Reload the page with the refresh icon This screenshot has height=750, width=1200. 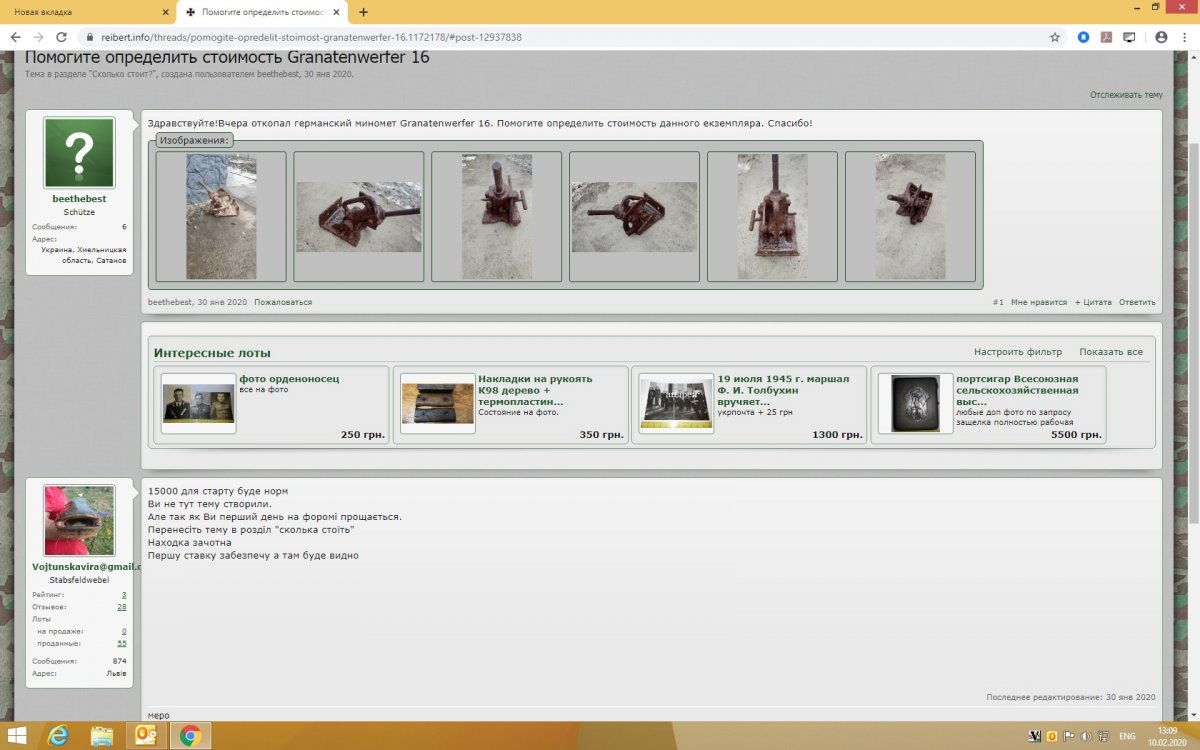pos(61,37)
